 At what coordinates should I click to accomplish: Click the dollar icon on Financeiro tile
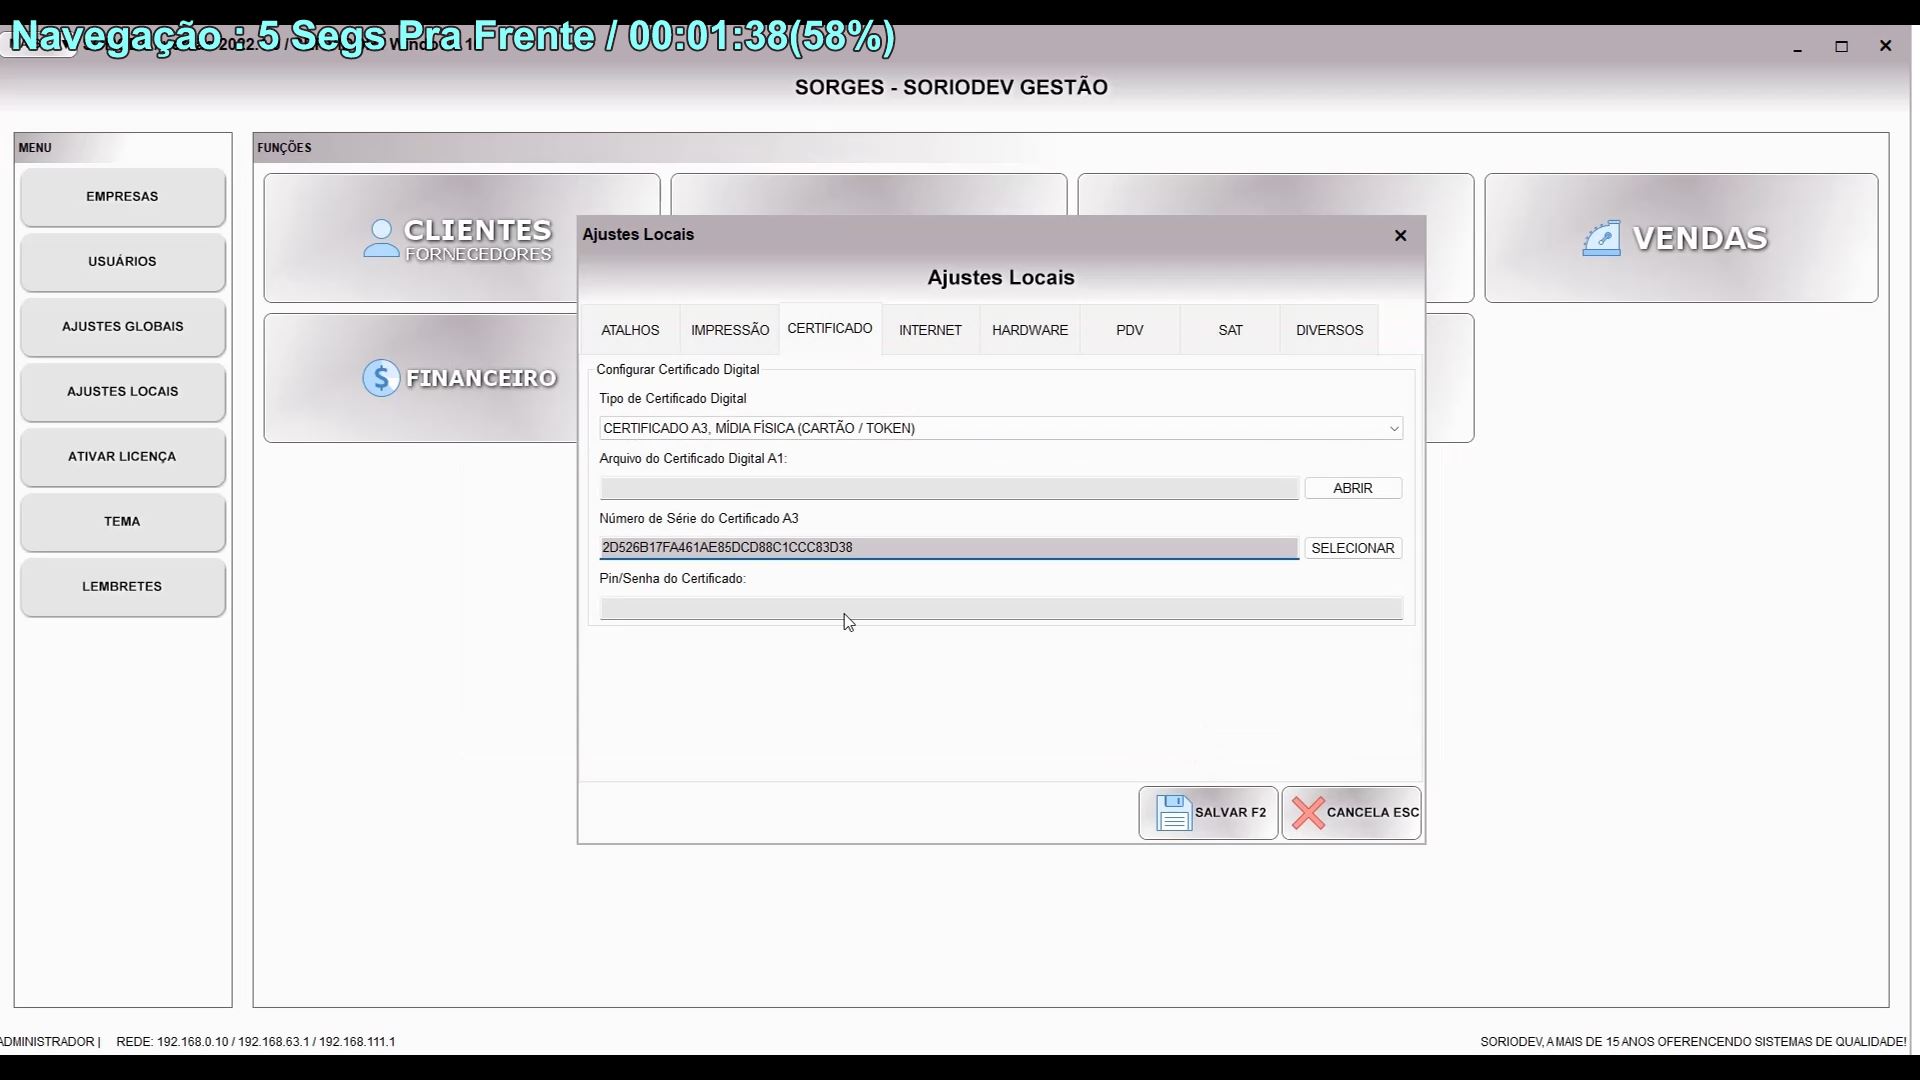click(x=381, y=378)
